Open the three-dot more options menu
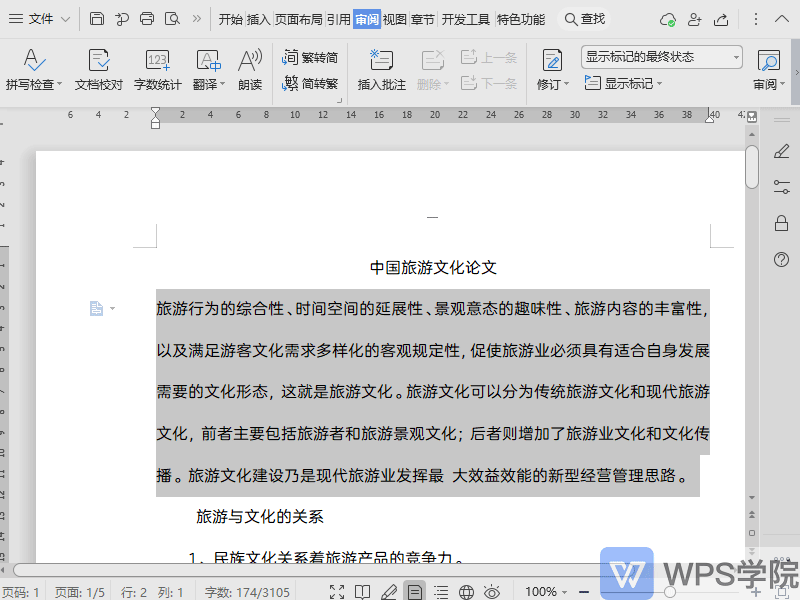The width and height of the screenshot is (800, 600). tap(756, 19)
